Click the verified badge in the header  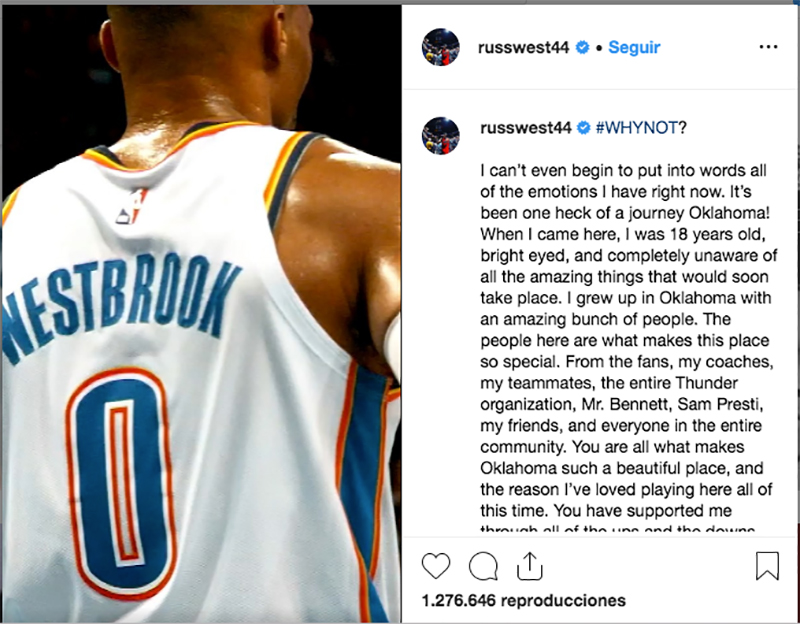coord(582,47)
